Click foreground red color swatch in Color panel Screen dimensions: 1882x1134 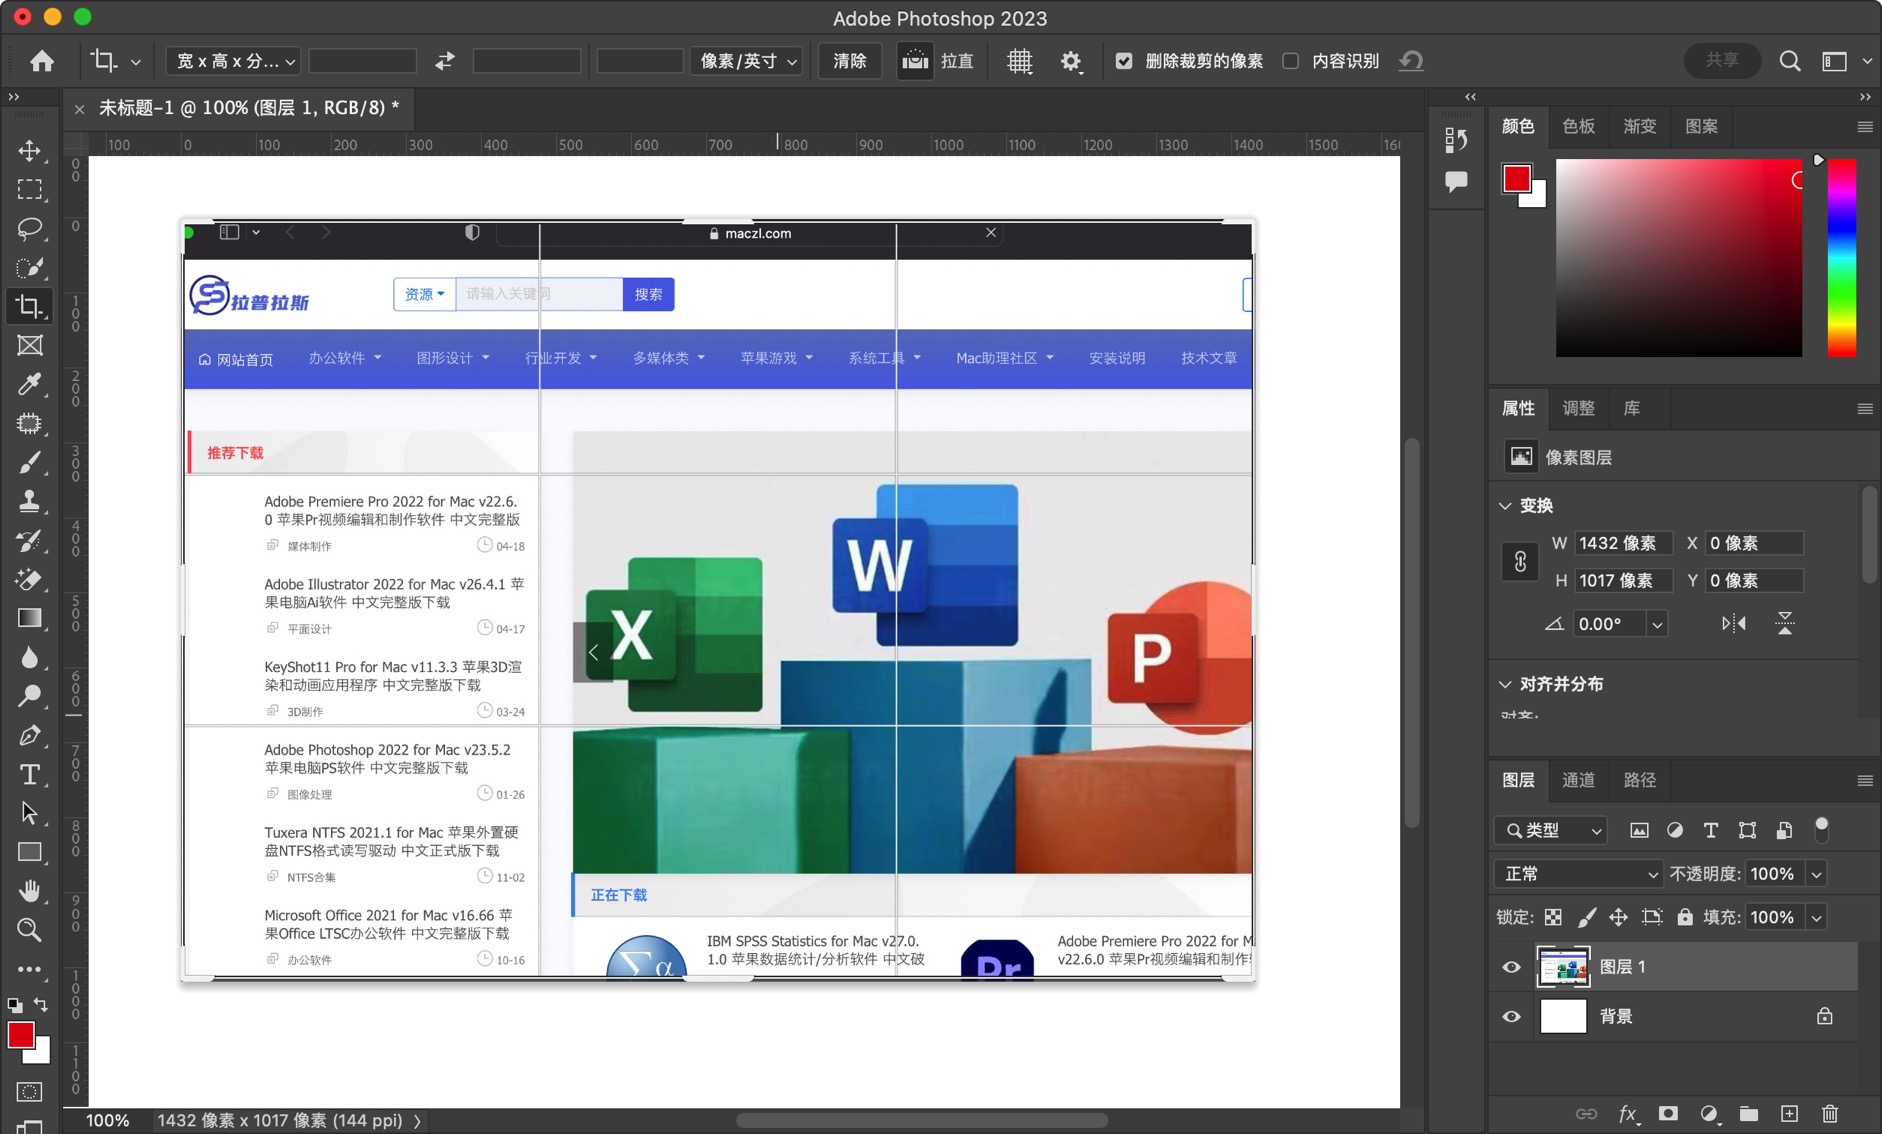pyautogui.click(x=1515, y=178)
